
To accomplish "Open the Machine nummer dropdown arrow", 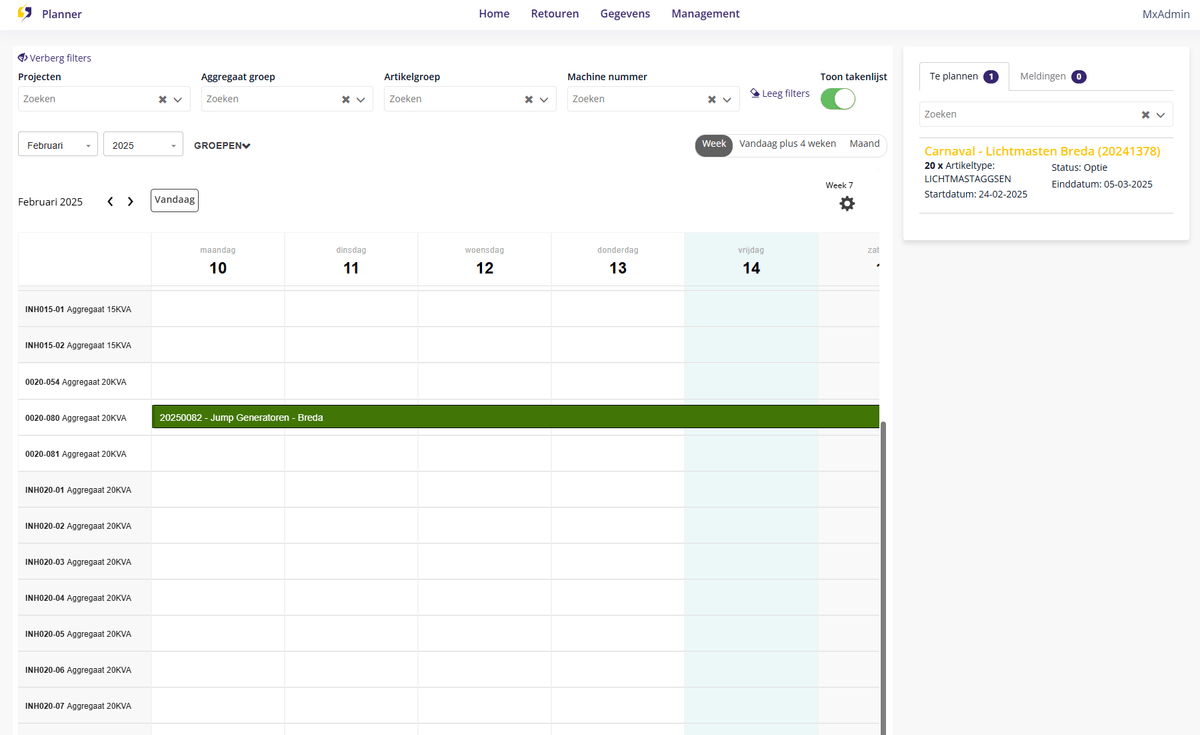I will pyautogui.click(x=727, y=99).
